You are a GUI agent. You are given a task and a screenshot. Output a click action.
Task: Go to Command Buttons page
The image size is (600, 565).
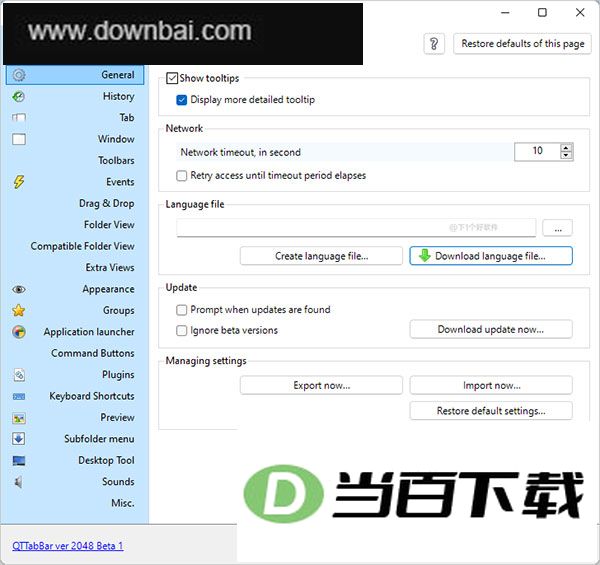(75, 353)
